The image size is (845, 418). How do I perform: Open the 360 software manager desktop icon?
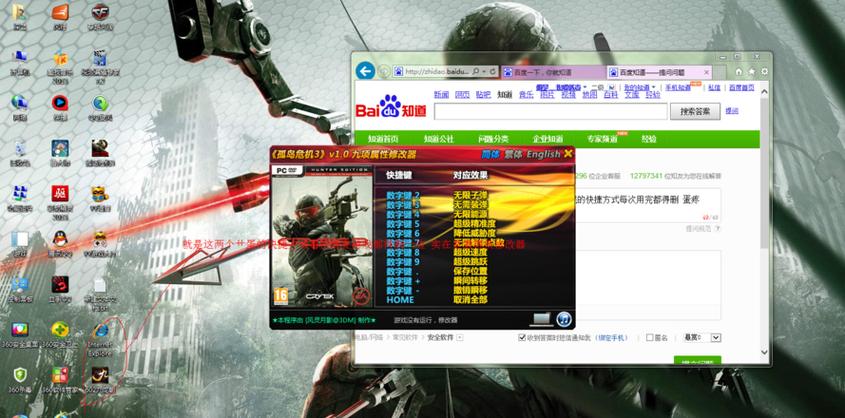60,374
